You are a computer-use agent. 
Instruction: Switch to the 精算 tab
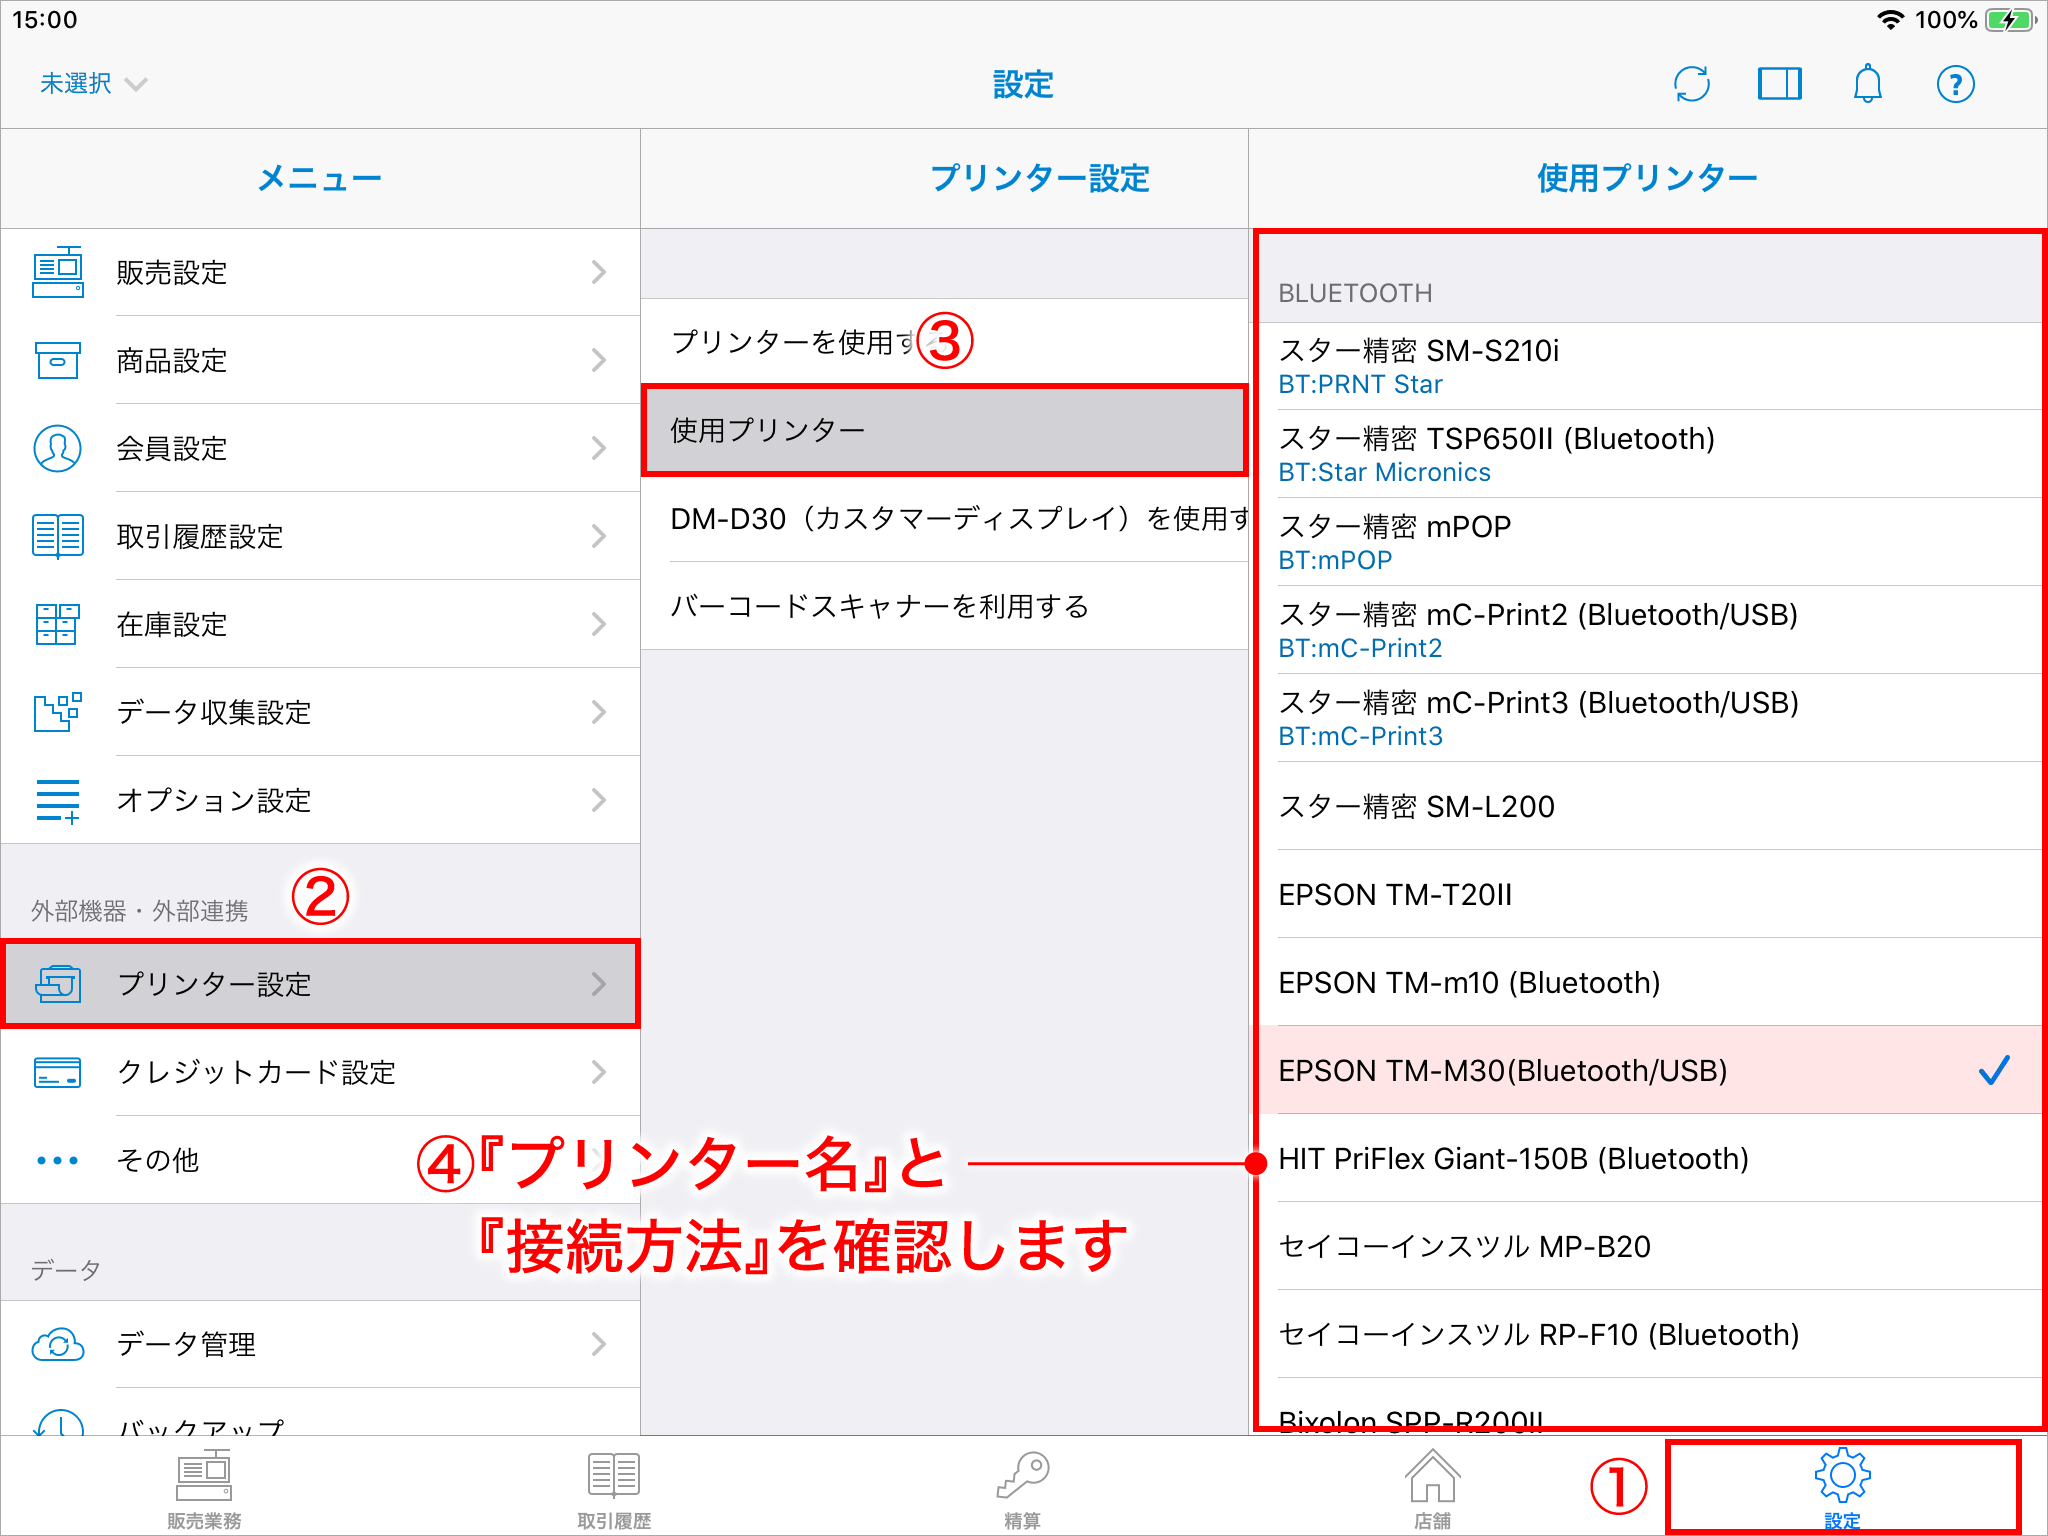point(1023,1488)
